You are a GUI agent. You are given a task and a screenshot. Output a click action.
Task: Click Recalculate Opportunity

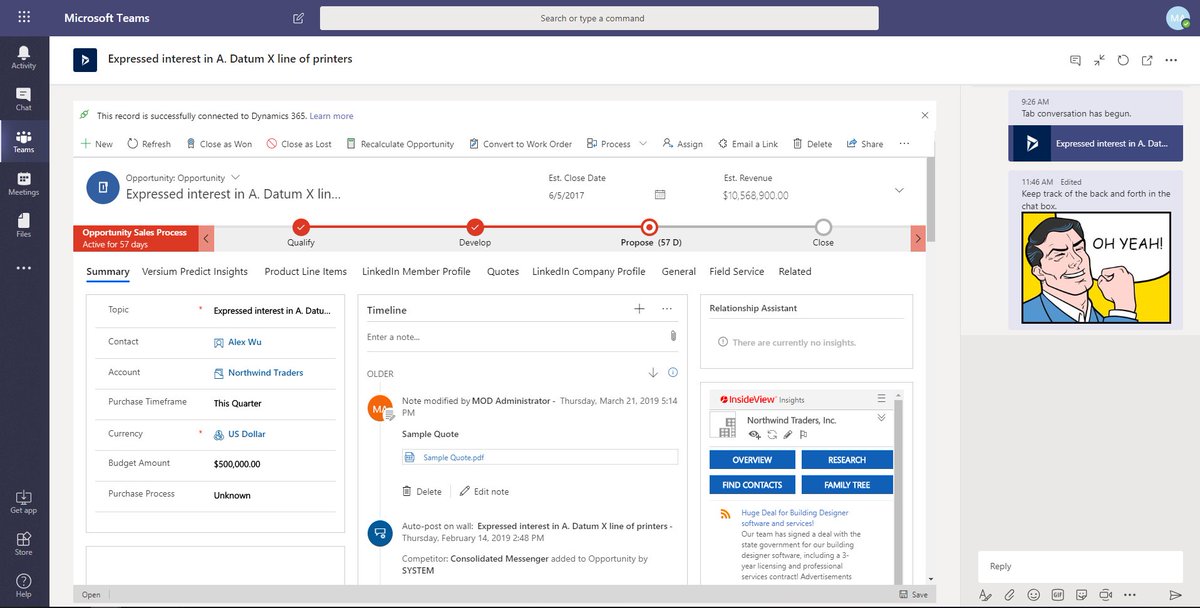[x=400, y=144]
